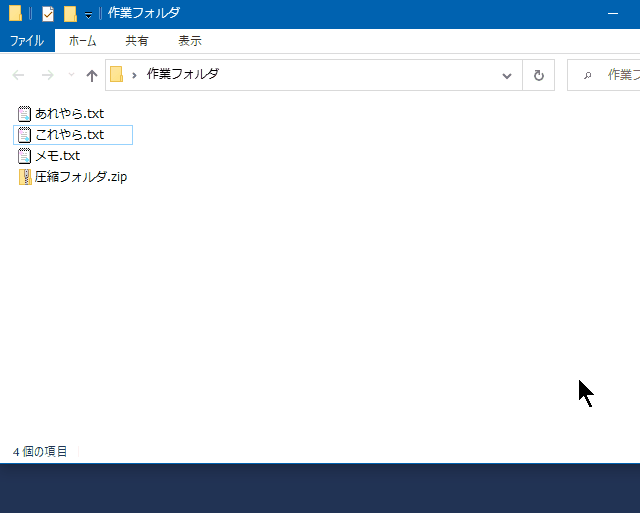640x513 pixels.
Task: Select the file メモ.txt
Action: tap(57, 156)
